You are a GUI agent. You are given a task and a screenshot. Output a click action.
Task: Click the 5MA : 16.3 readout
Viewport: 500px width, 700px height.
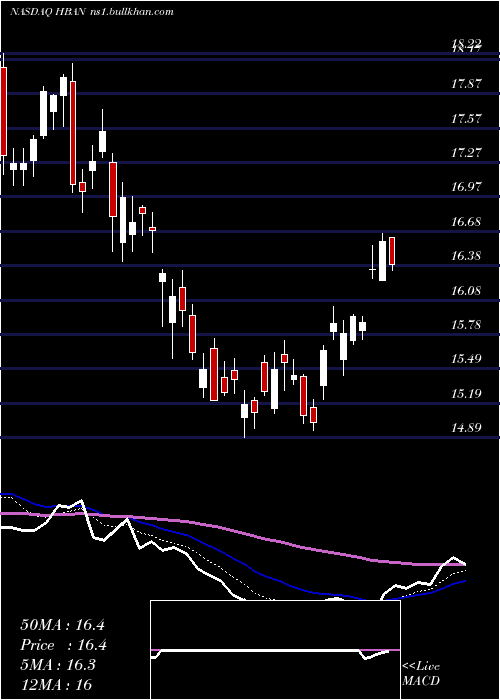tap(59, 665)
